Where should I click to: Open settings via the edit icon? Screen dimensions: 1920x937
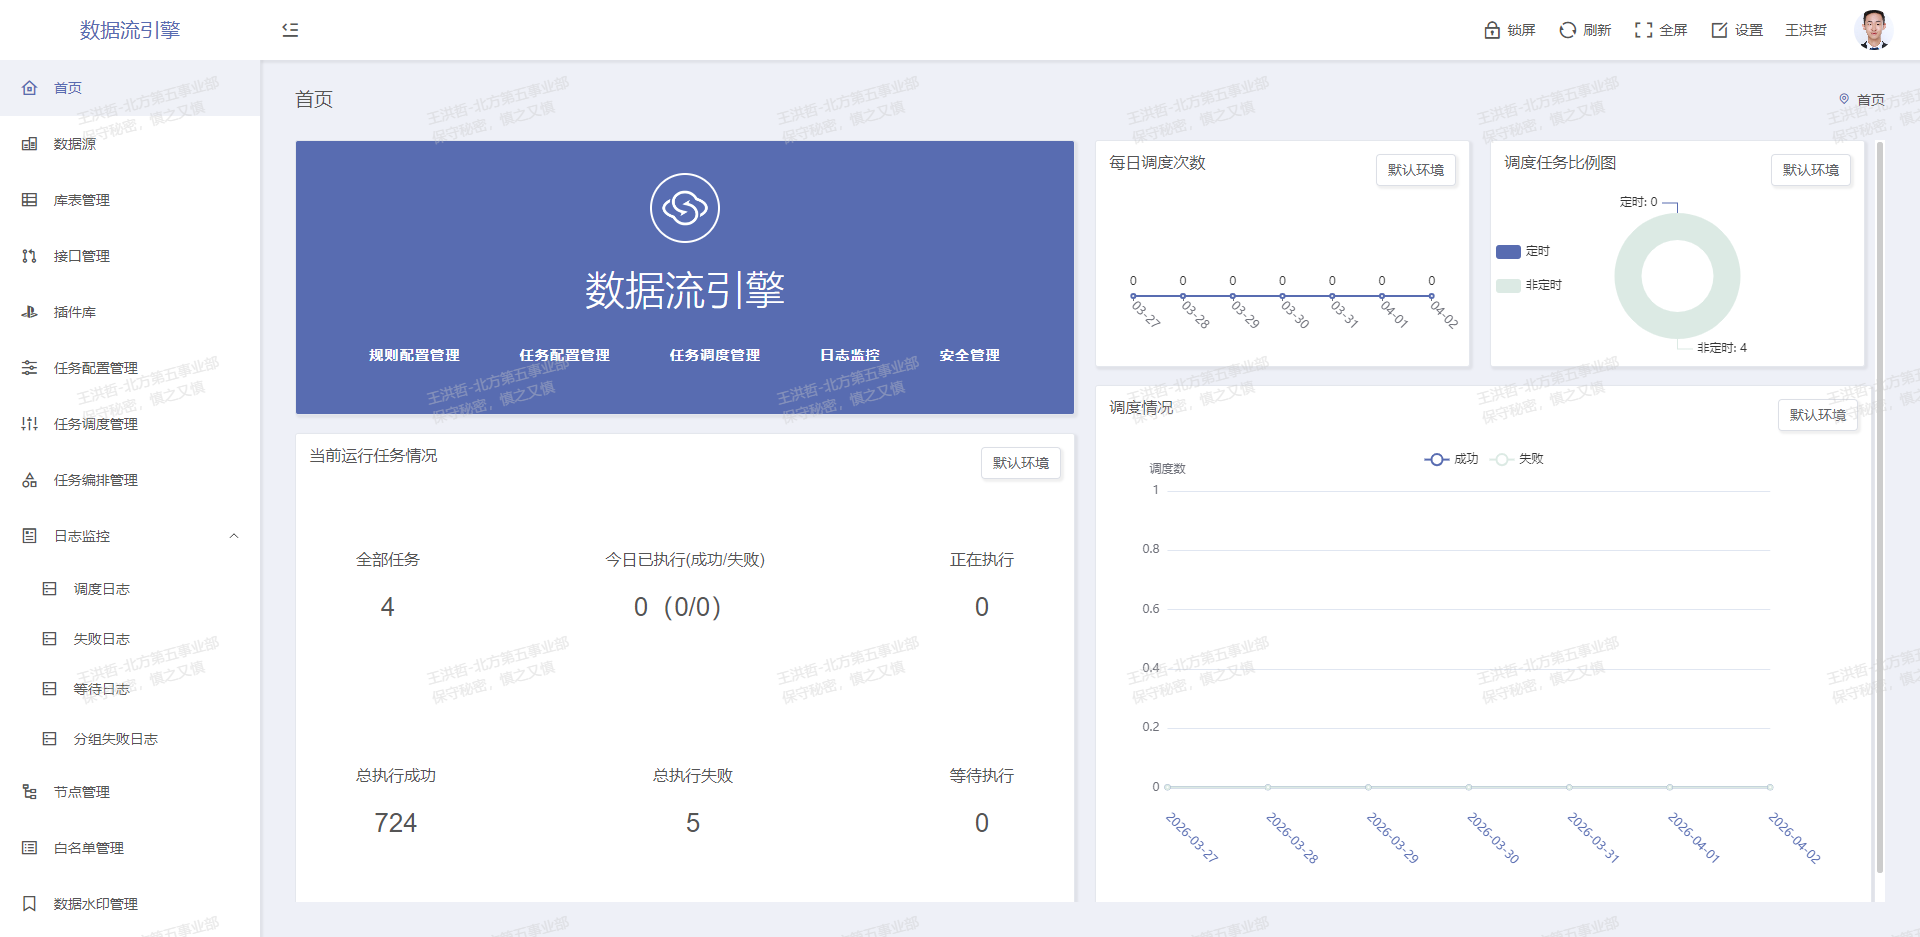tap(1719, 30)
